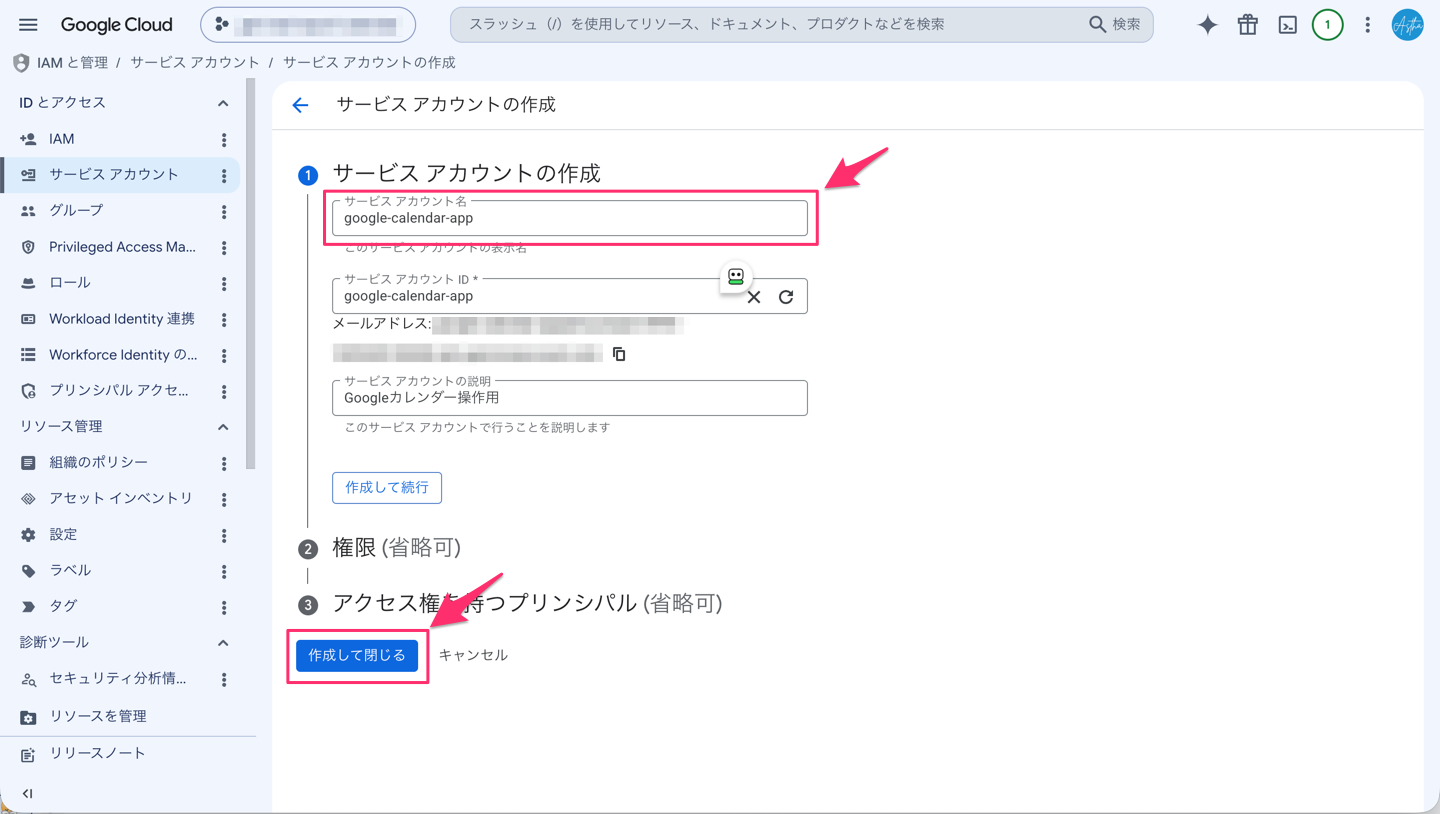Viewport: 1440px width, 814px height.
Task: Collapse the left navigation panel
Action: (x=28, y=793)
